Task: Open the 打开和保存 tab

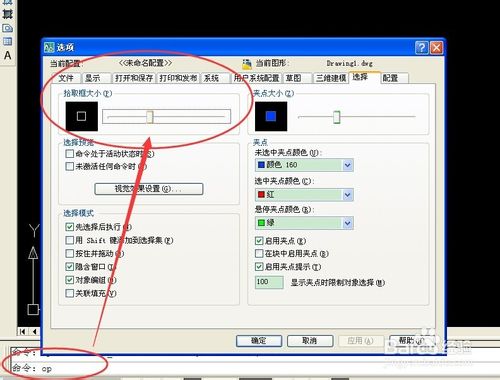Action: tap(134, 78)
